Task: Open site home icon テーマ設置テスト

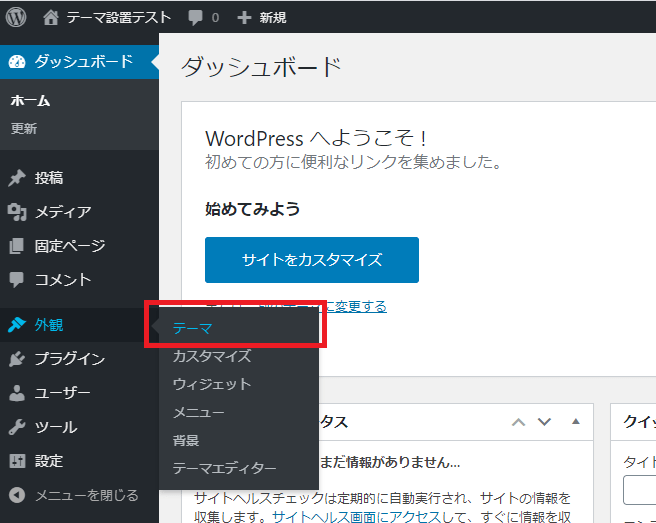Action: tap(51, 17)
